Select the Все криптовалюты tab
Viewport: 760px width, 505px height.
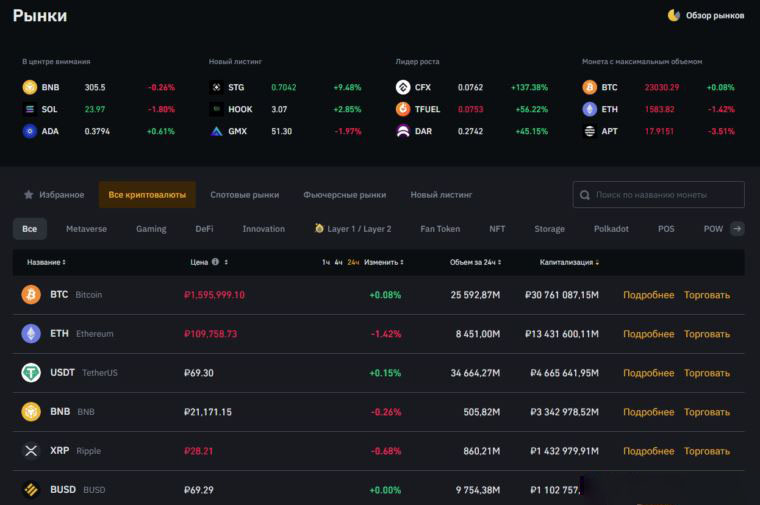[x=147, y=194]
